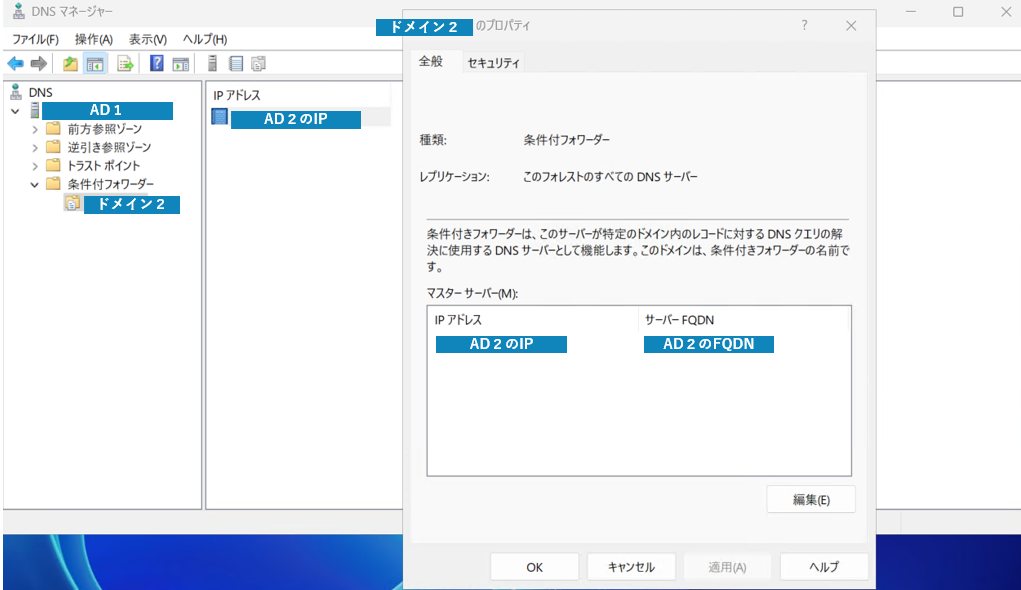Viewport: 1021px width, 590px height.
Task: Click the Back navigation arrow in the toolbar
Action: coord(14,63)
